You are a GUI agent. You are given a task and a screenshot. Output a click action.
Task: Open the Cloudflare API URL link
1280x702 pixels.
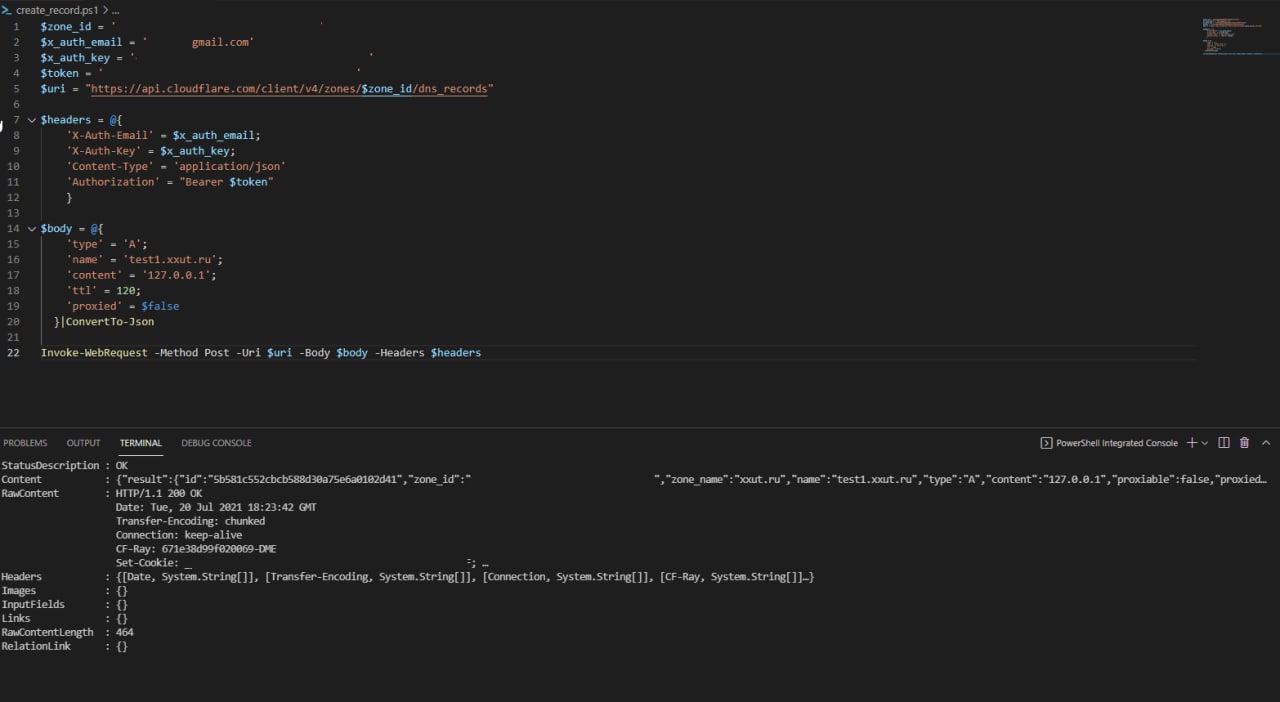(x=290, y=89)
